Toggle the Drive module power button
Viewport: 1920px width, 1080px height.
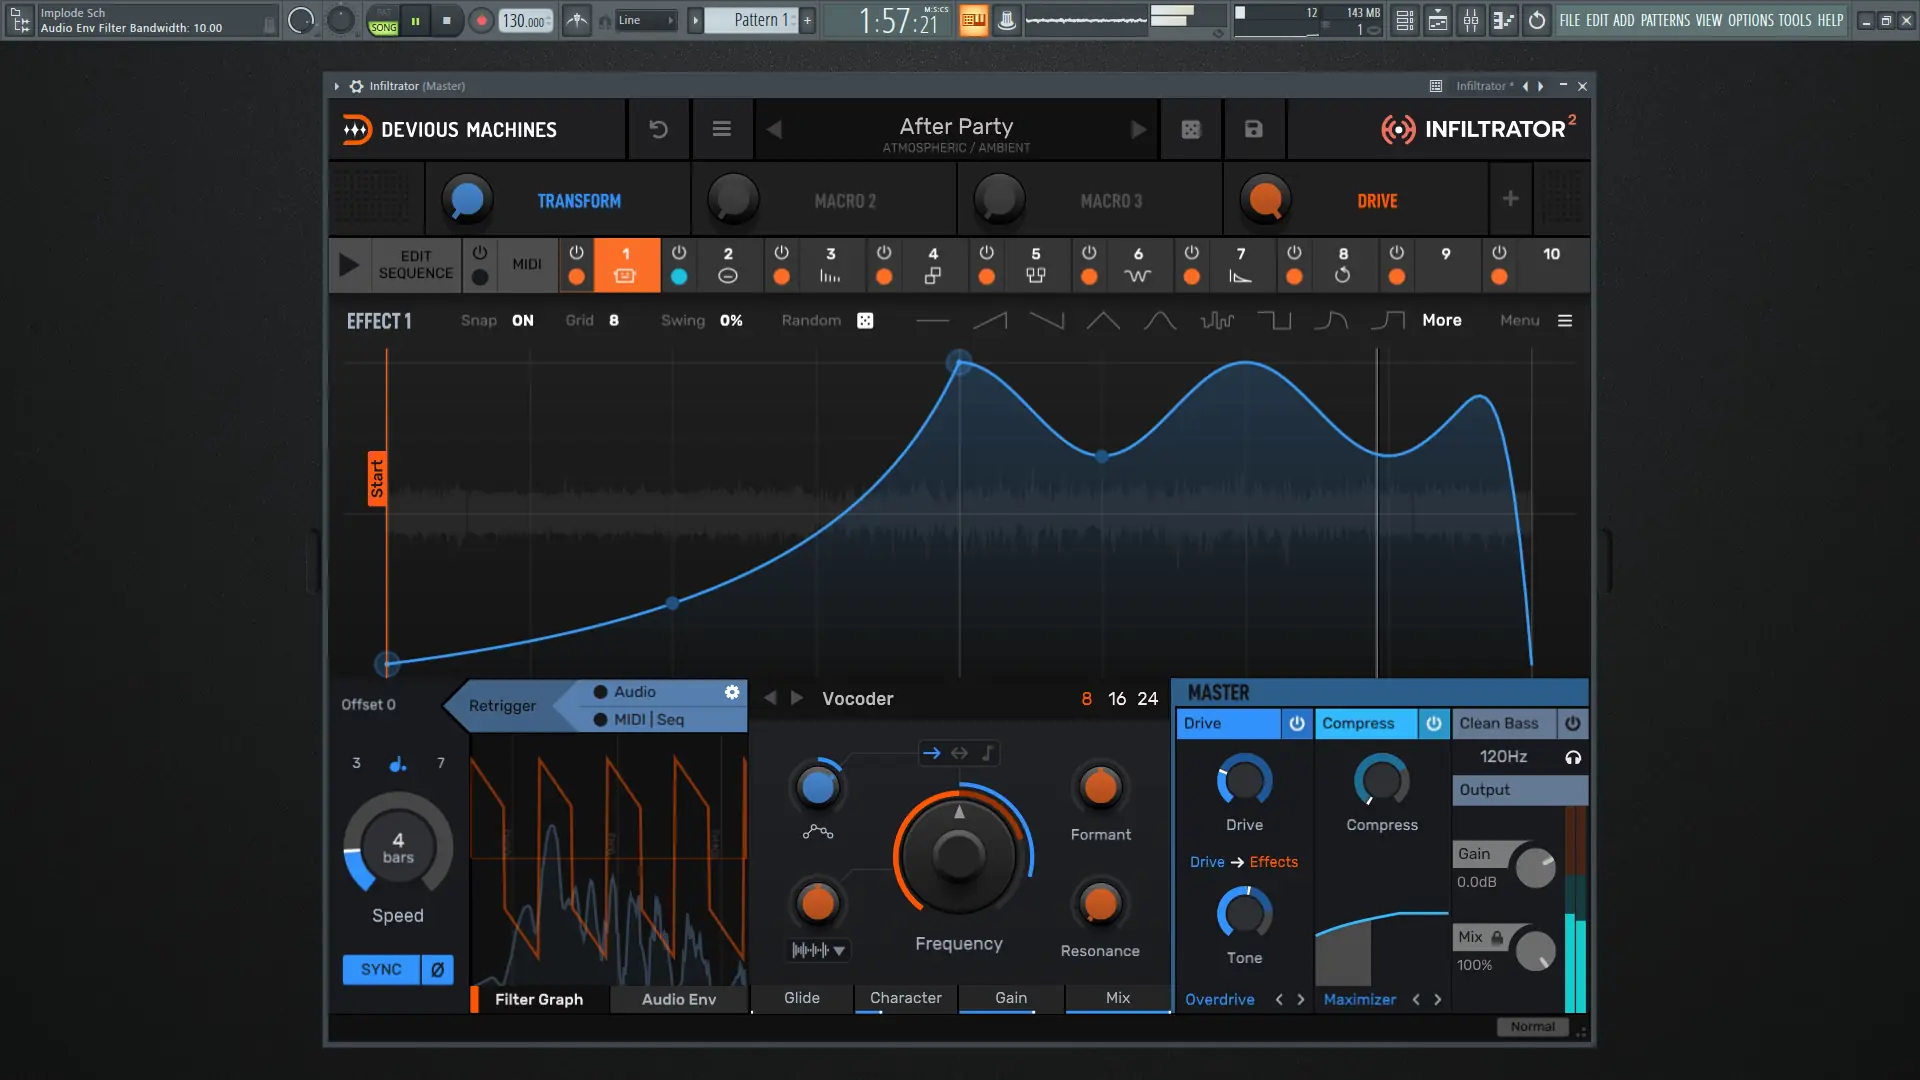click(x=1296, y=723)
